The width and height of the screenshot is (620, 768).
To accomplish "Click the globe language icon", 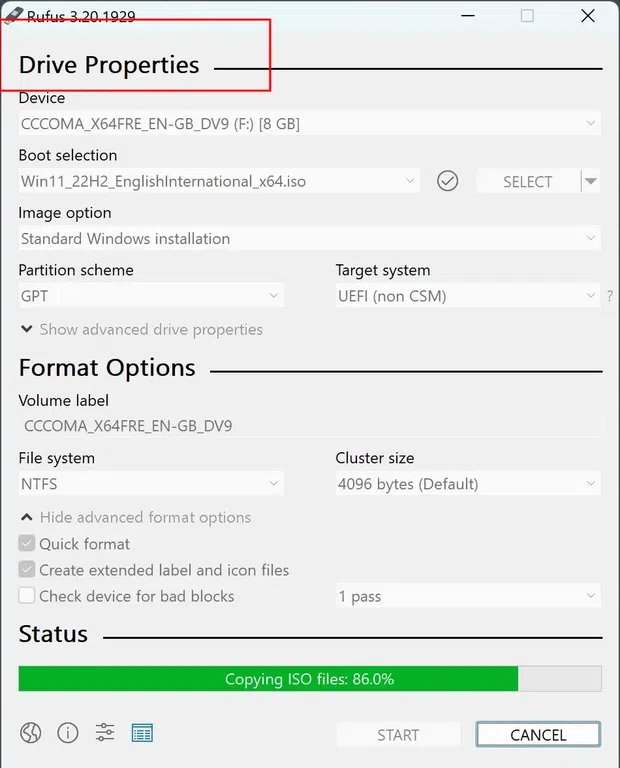I will [30, 733].
